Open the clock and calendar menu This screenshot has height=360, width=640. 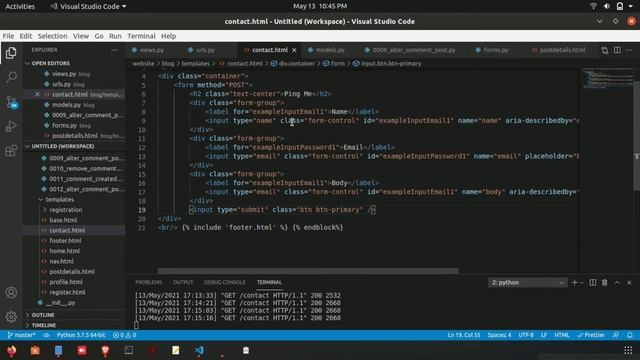point(320,6)
